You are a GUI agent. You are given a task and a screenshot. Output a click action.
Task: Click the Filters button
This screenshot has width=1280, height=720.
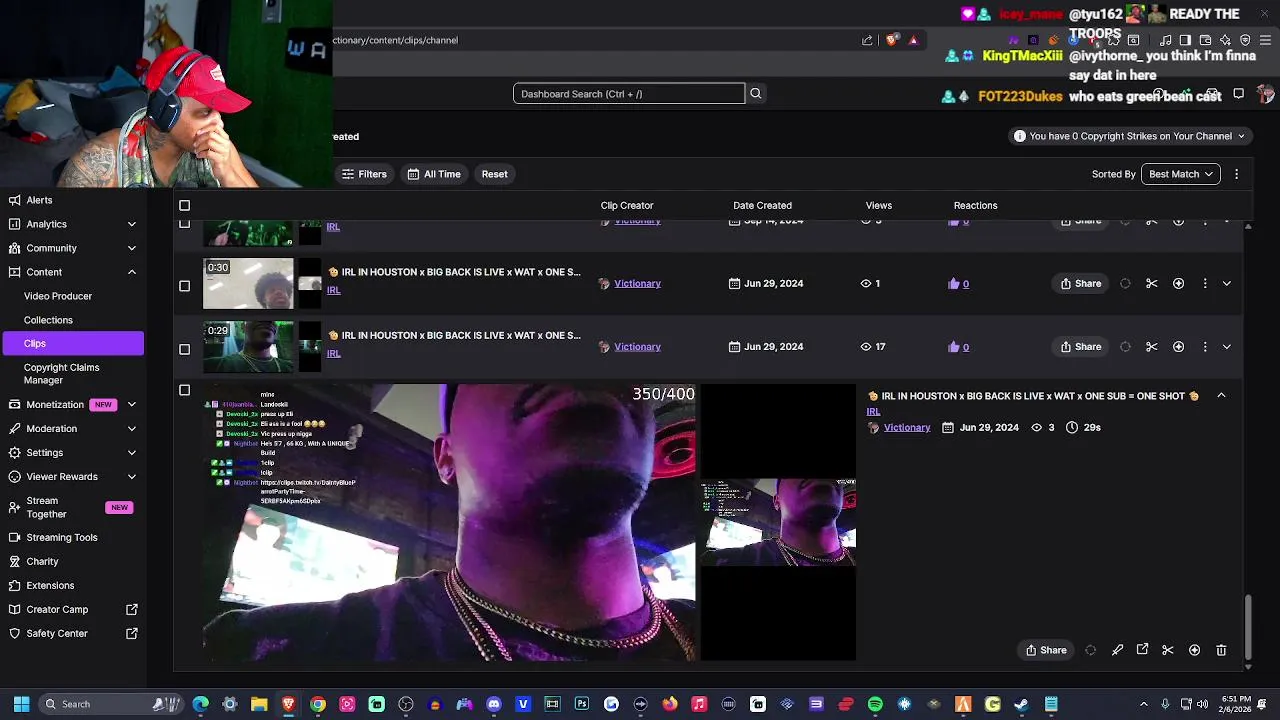coord(364,174)
